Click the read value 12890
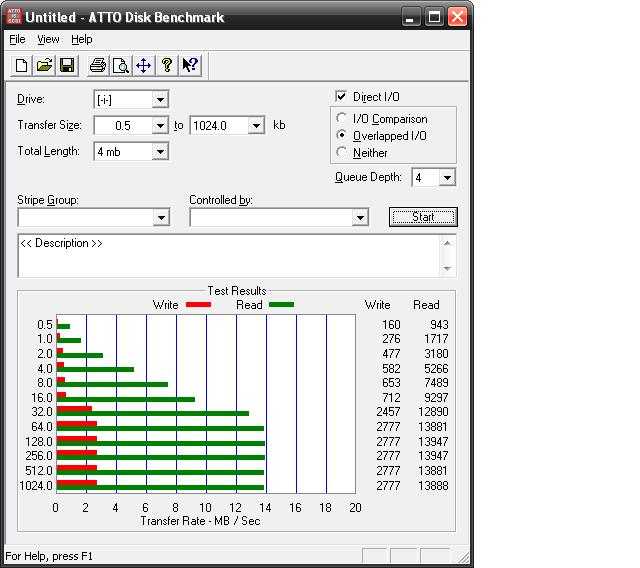 point(433,411)
